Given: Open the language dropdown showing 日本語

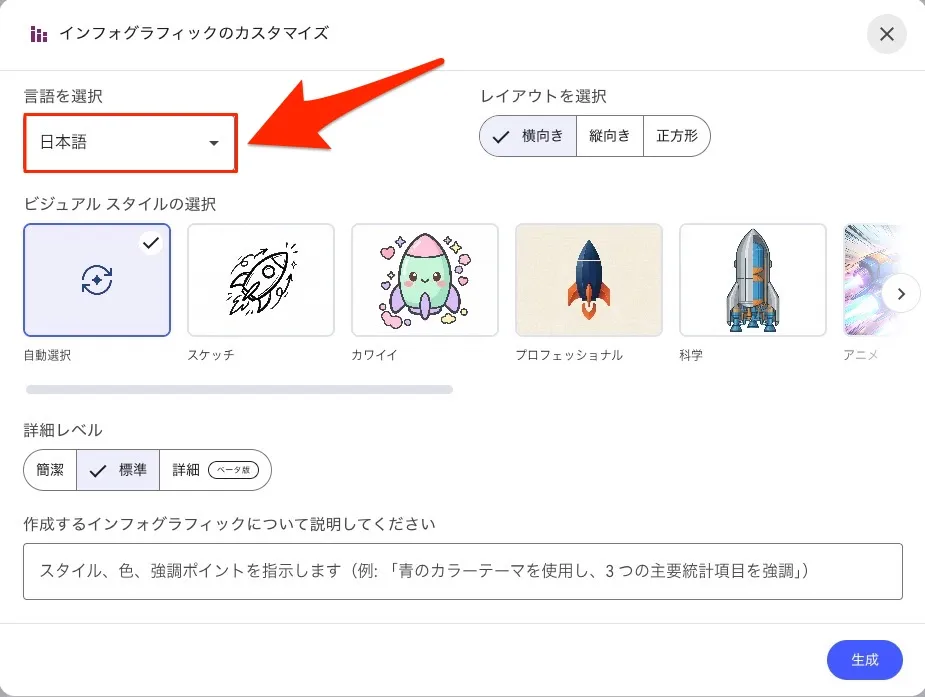Looking at the screenshot, I should (120, 143).
